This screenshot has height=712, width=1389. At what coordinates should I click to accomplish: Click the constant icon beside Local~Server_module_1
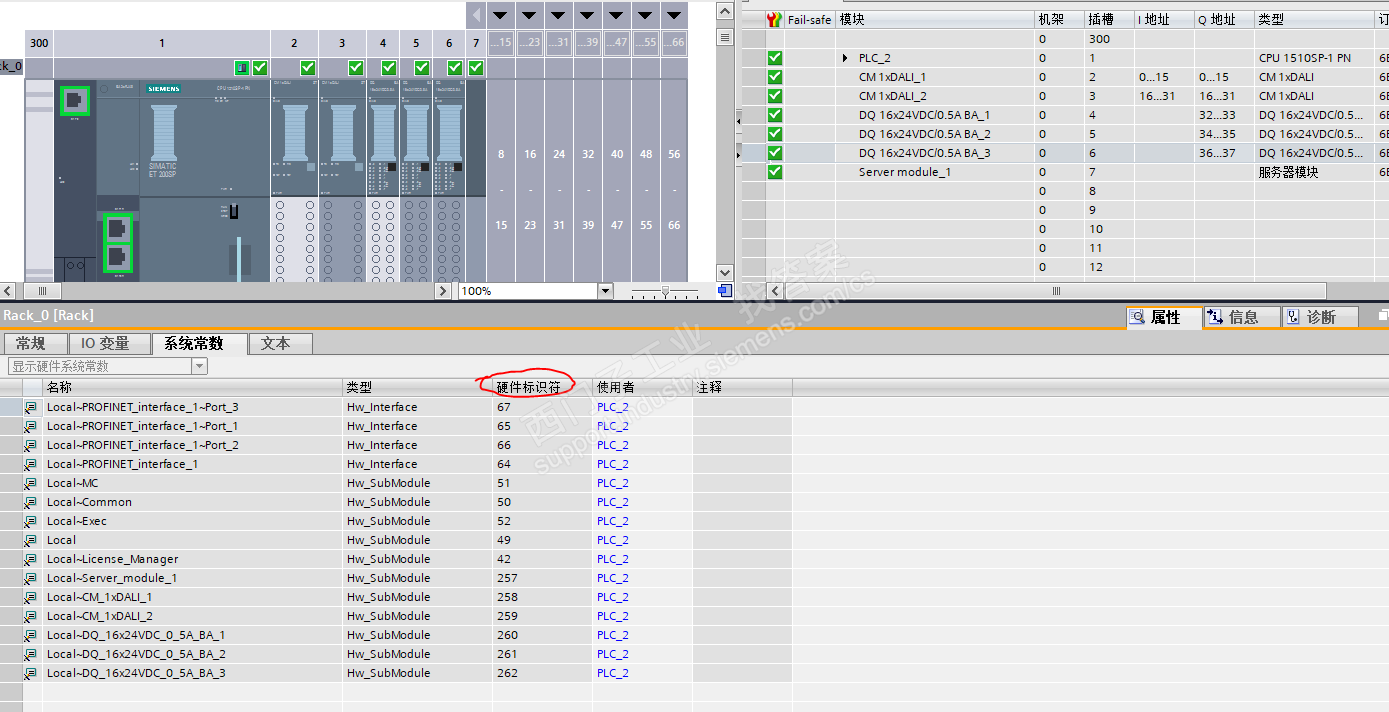point(31,579)
